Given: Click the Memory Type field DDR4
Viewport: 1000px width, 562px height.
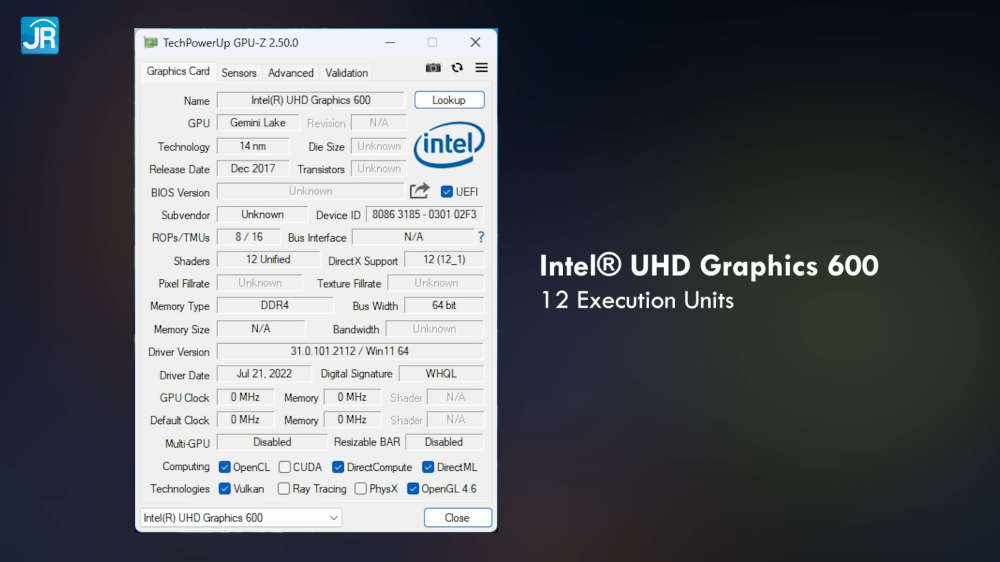Looking at the screenshot, I should click(x=275, y=306).
